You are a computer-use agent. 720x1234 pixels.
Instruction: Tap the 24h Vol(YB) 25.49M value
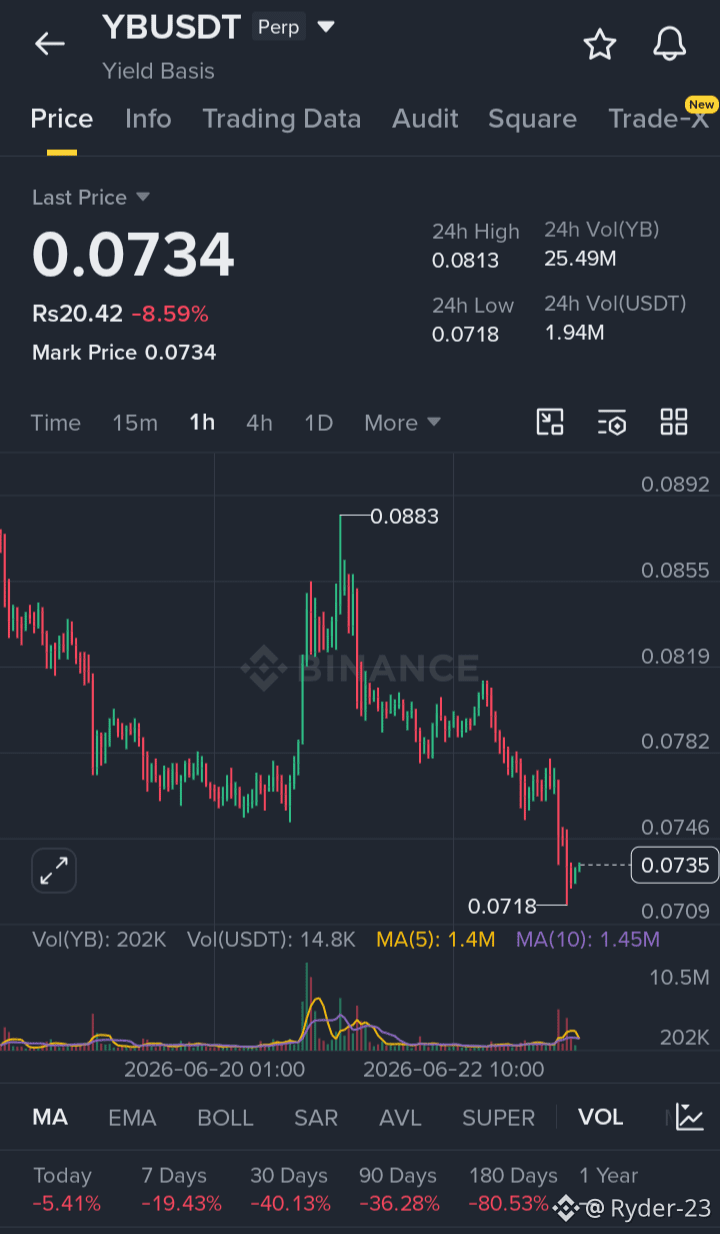[x=580, y=259]
